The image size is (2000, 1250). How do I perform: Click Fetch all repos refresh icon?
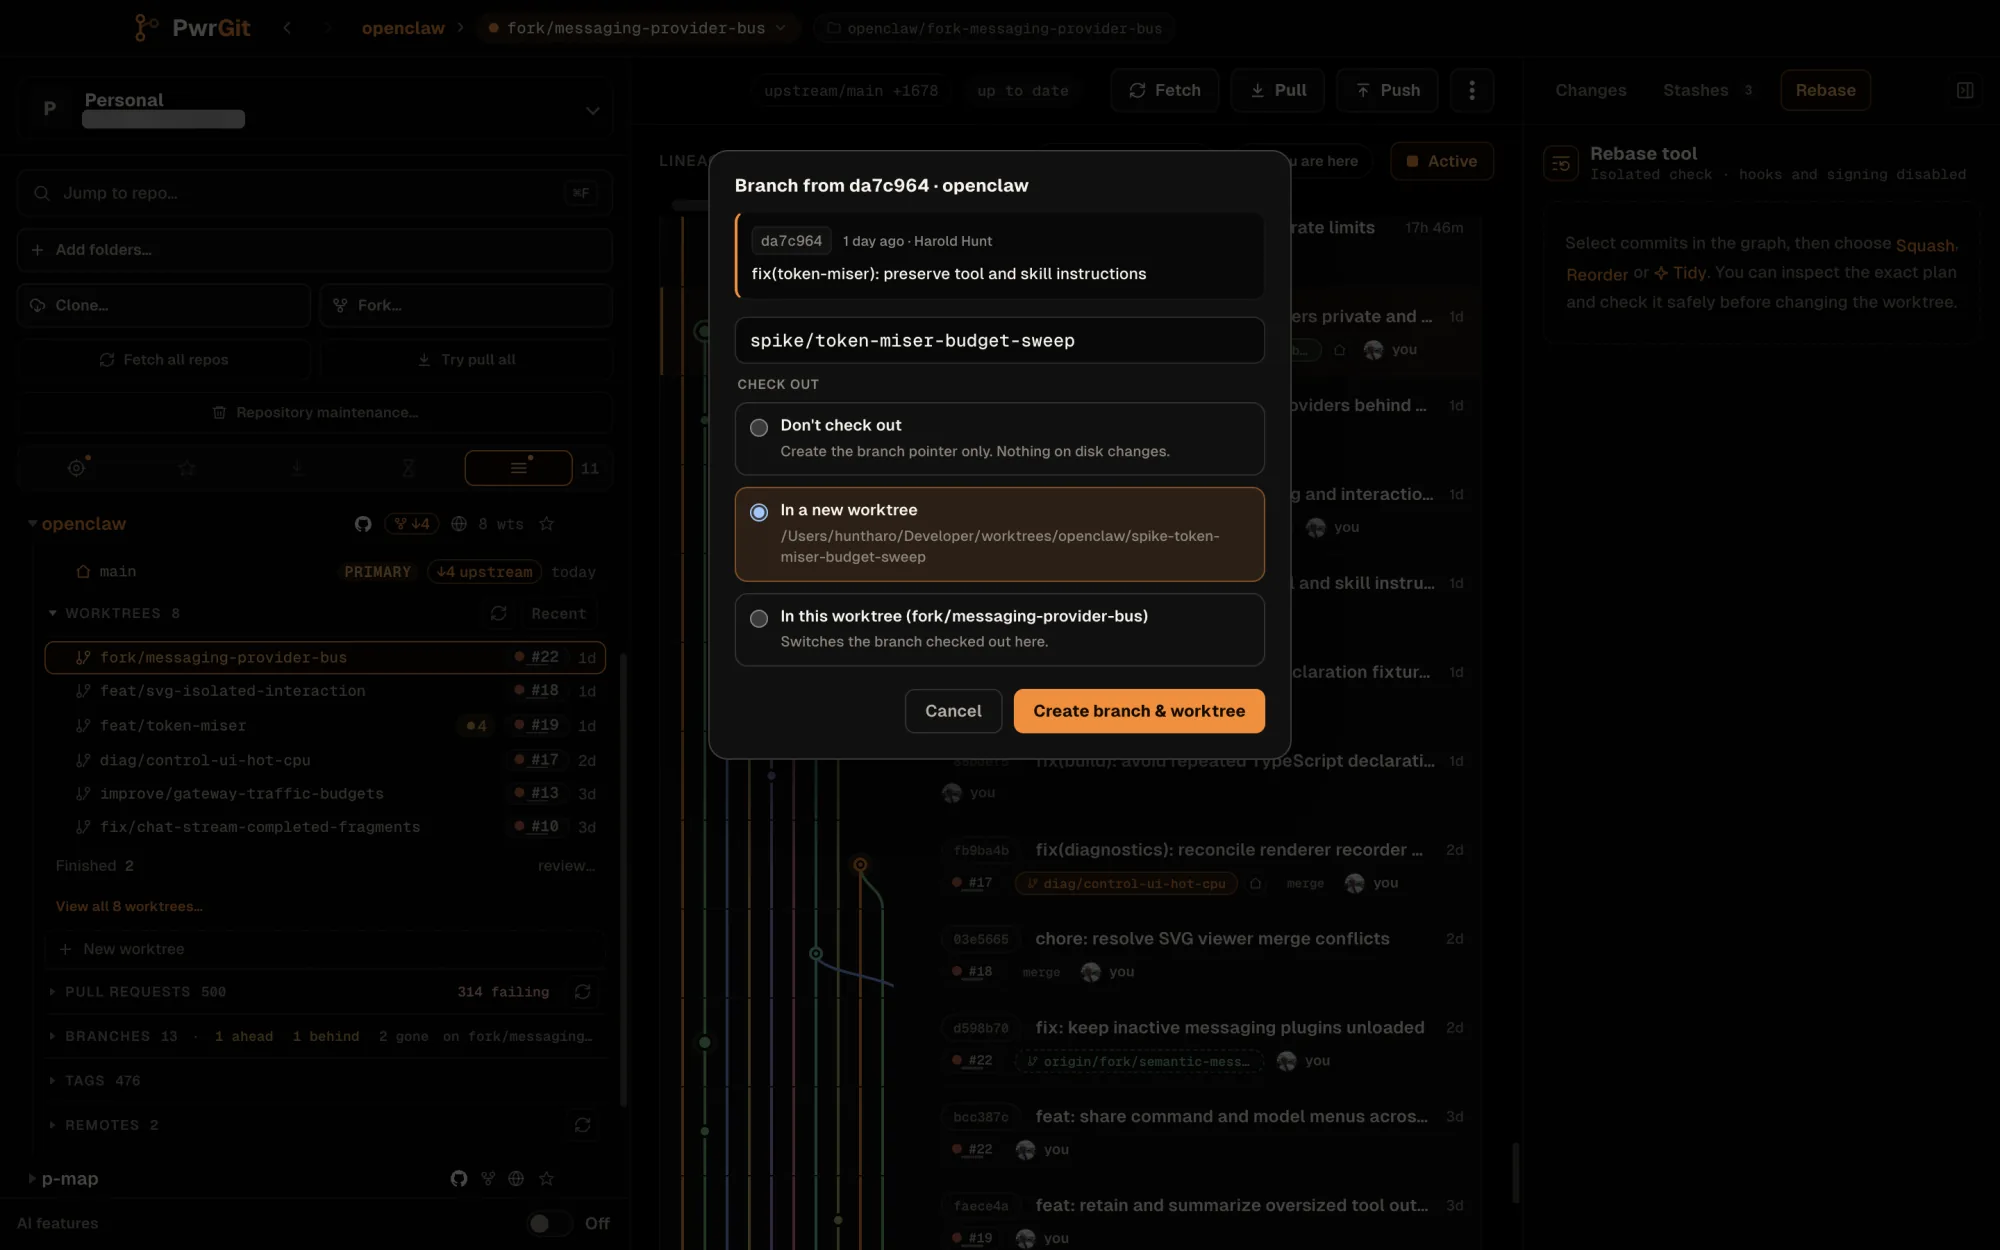coord(107,359)
